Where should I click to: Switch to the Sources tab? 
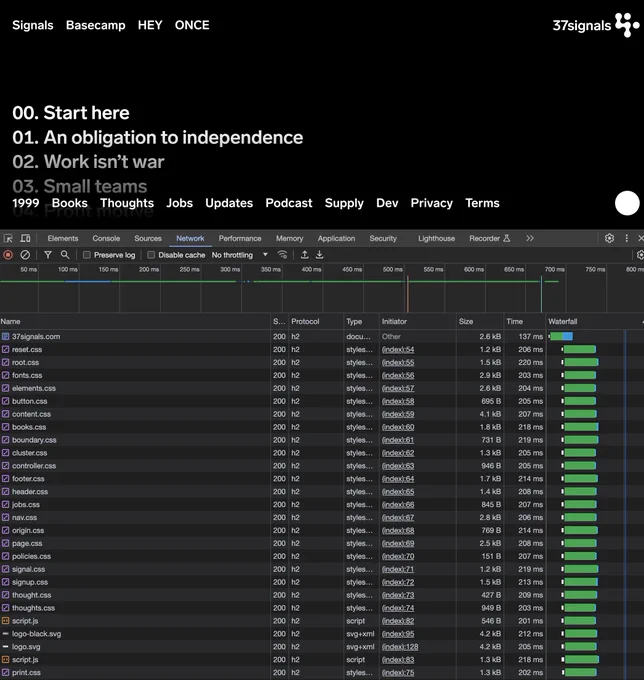tap(148, 239)
